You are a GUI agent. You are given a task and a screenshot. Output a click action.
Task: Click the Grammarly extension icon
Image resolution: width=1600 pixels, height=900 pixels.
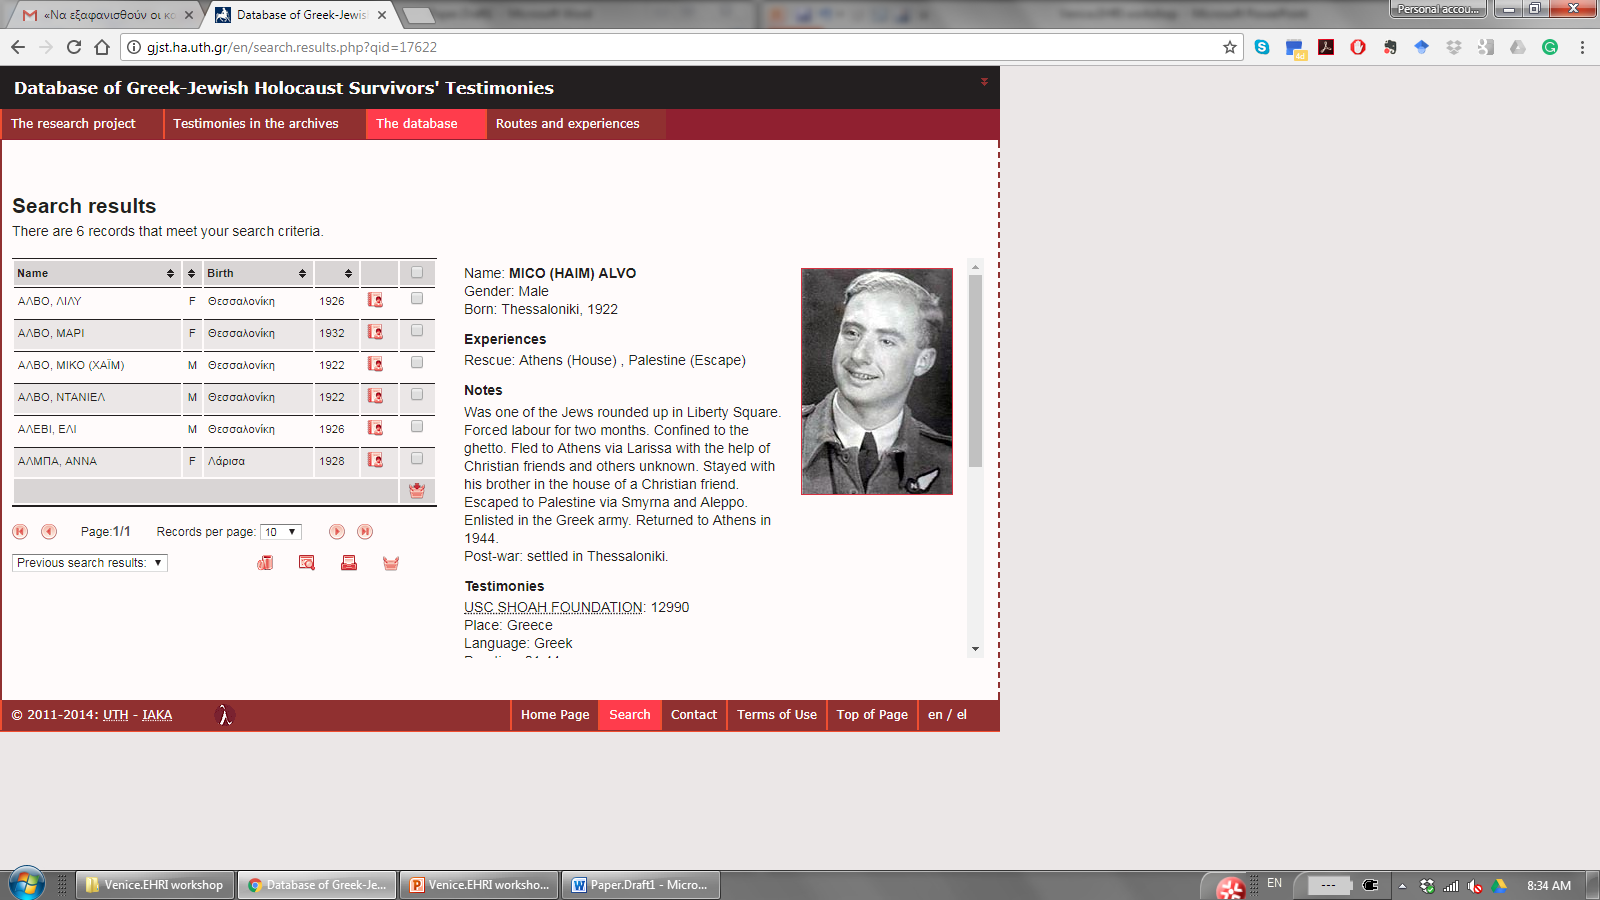(x=1550, y=47)
